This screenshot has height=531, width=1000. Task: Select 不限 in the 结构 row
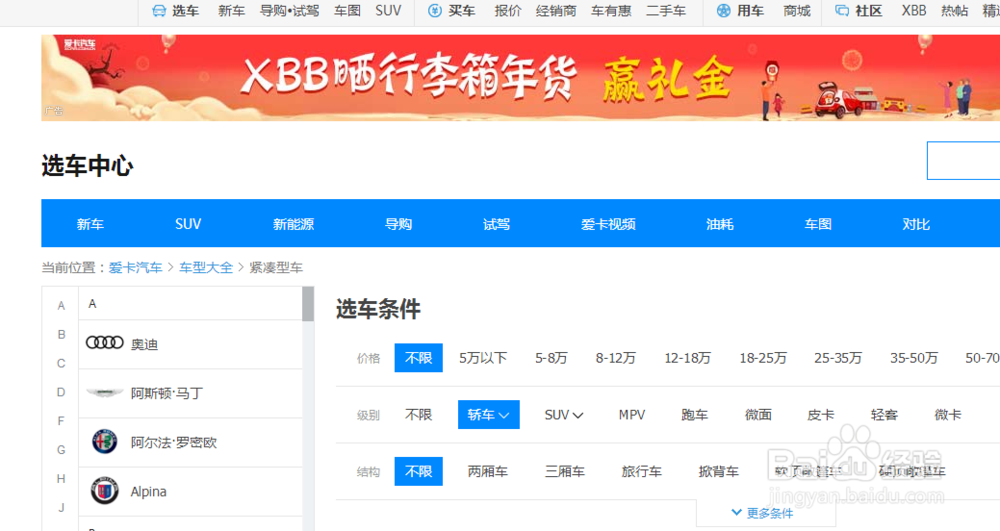pos(418,472)
